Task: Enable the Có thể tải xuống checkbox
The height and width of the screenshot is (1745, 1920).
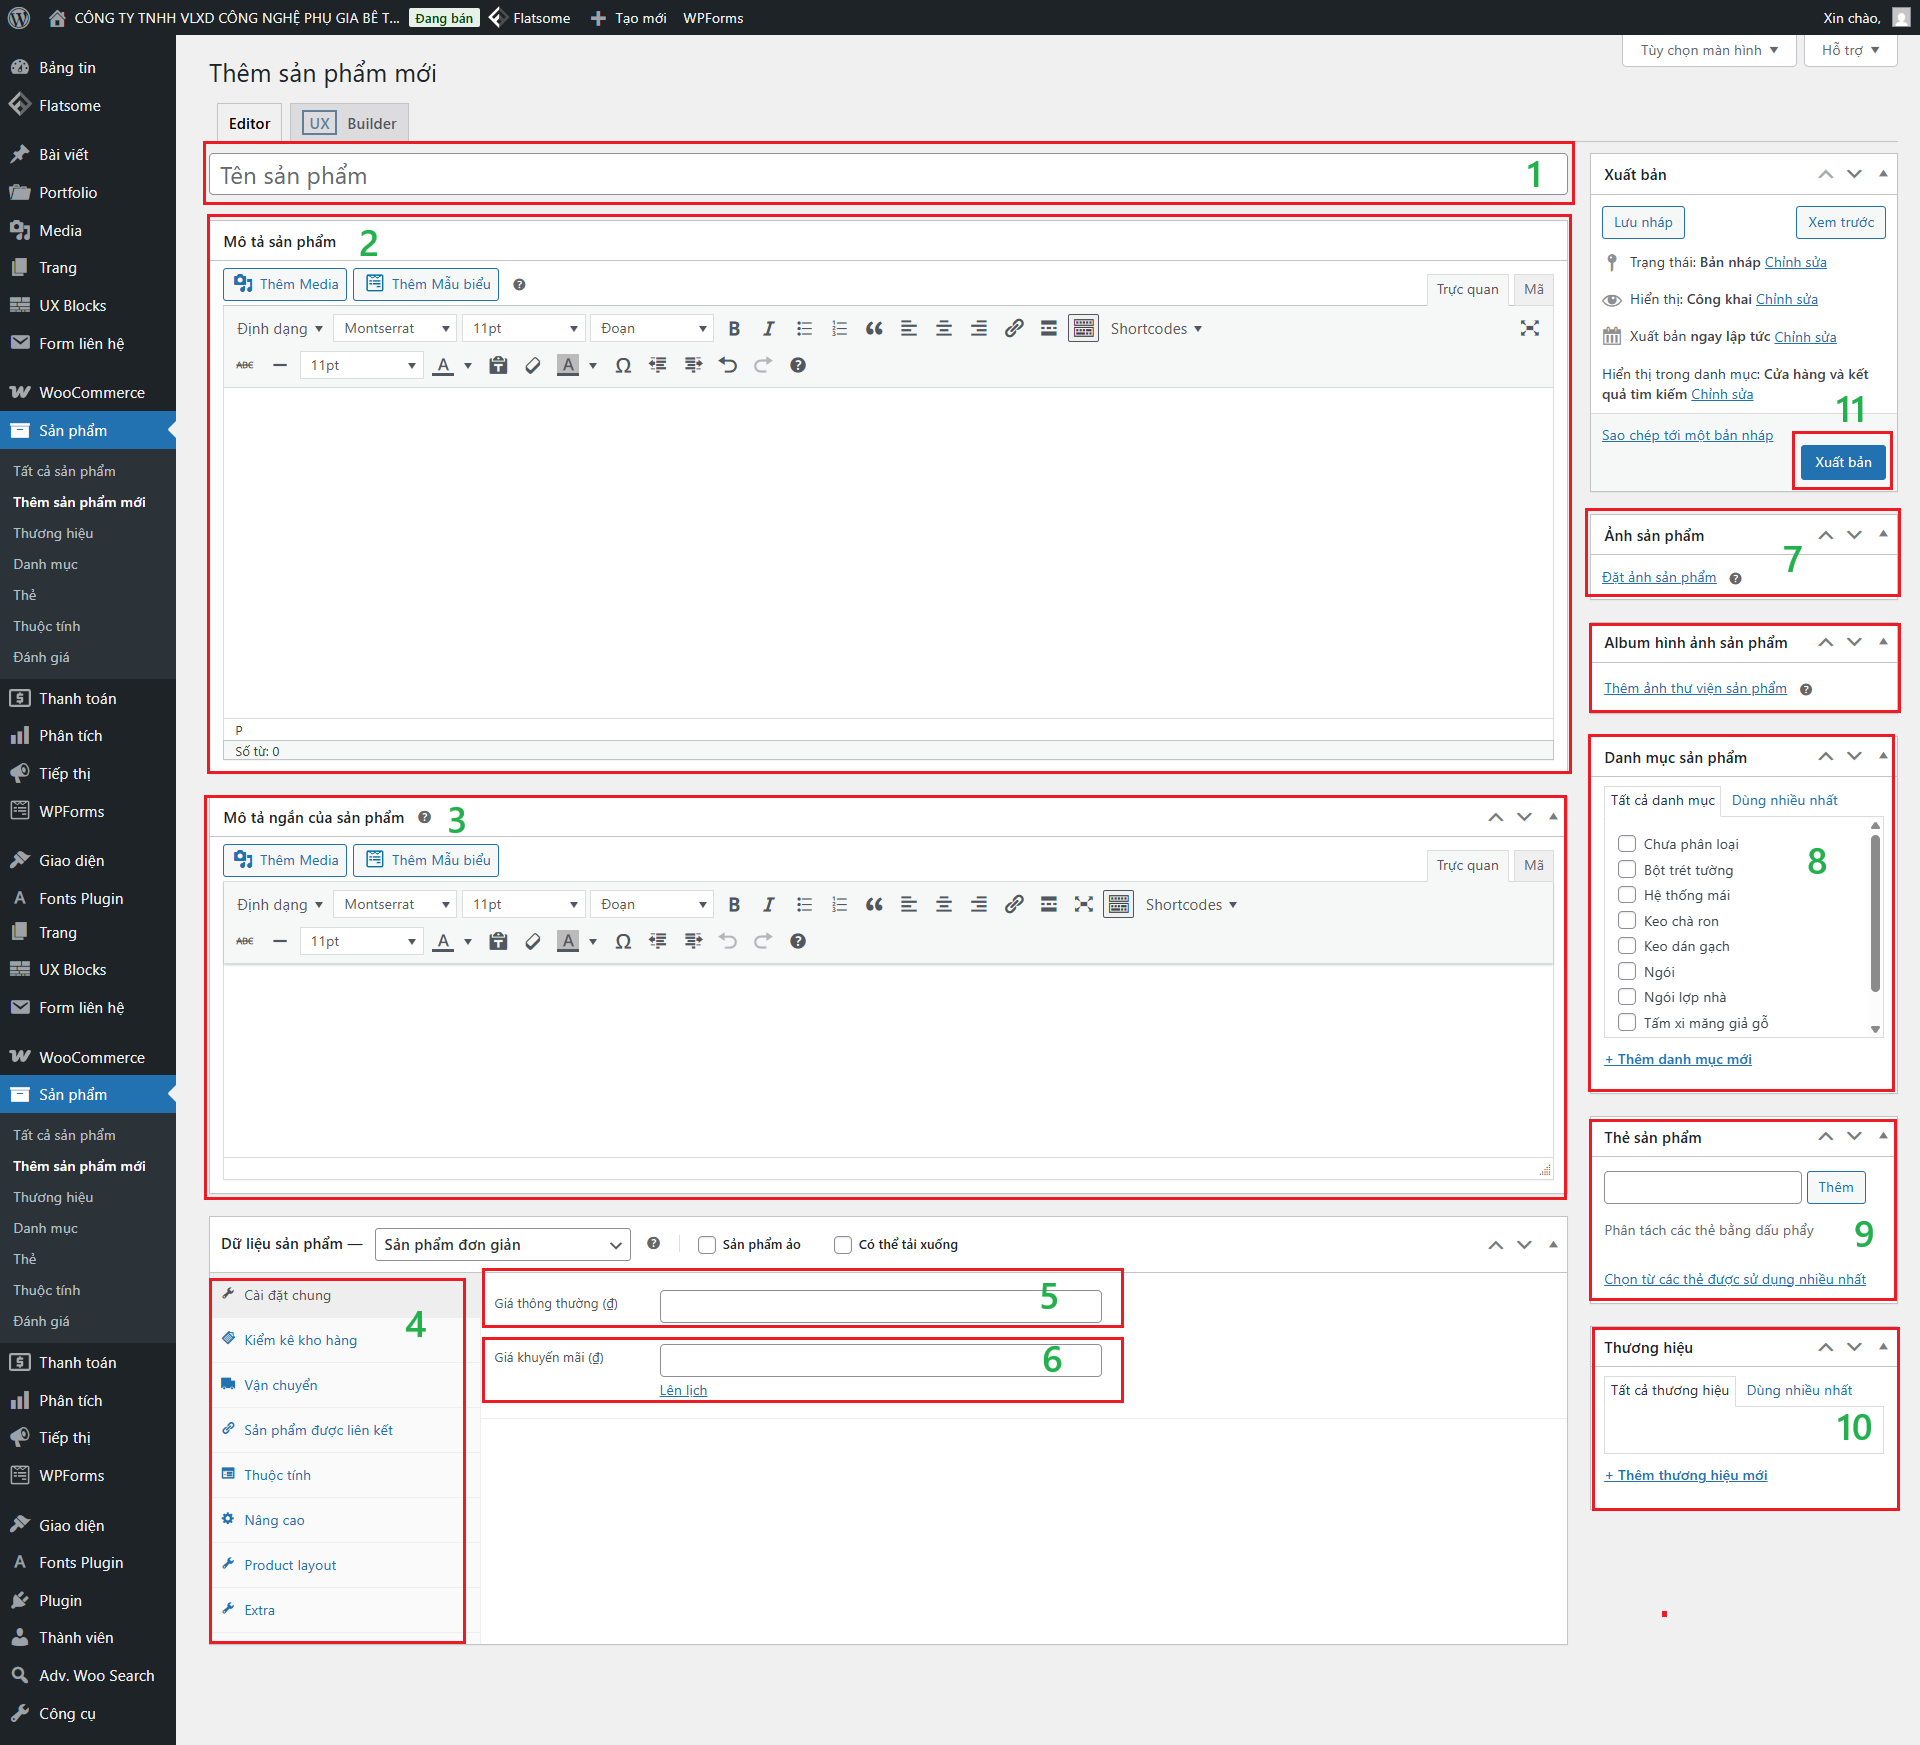Action: [843, 1244]
